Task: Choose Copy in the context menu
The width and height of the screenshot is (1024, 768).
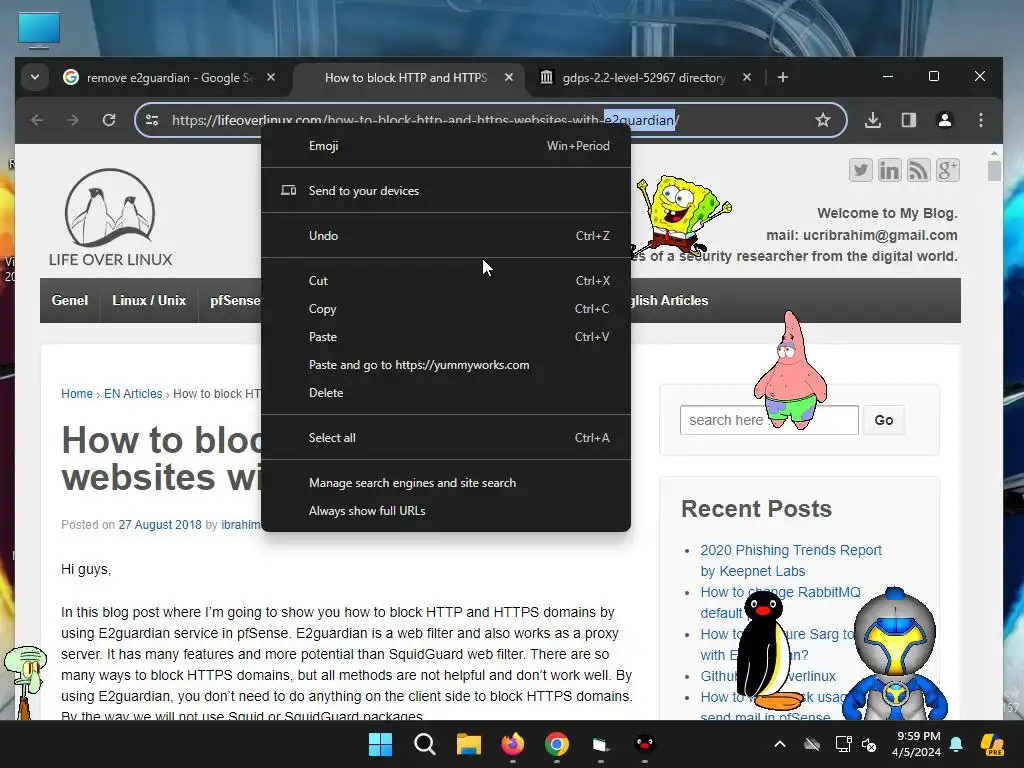Action: tap(446, 309)
